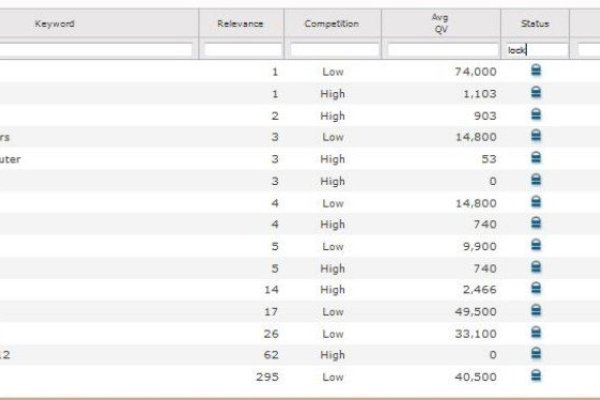Click lock icon in the 40,500 row
Screen dimensions: 600x400
535,376
